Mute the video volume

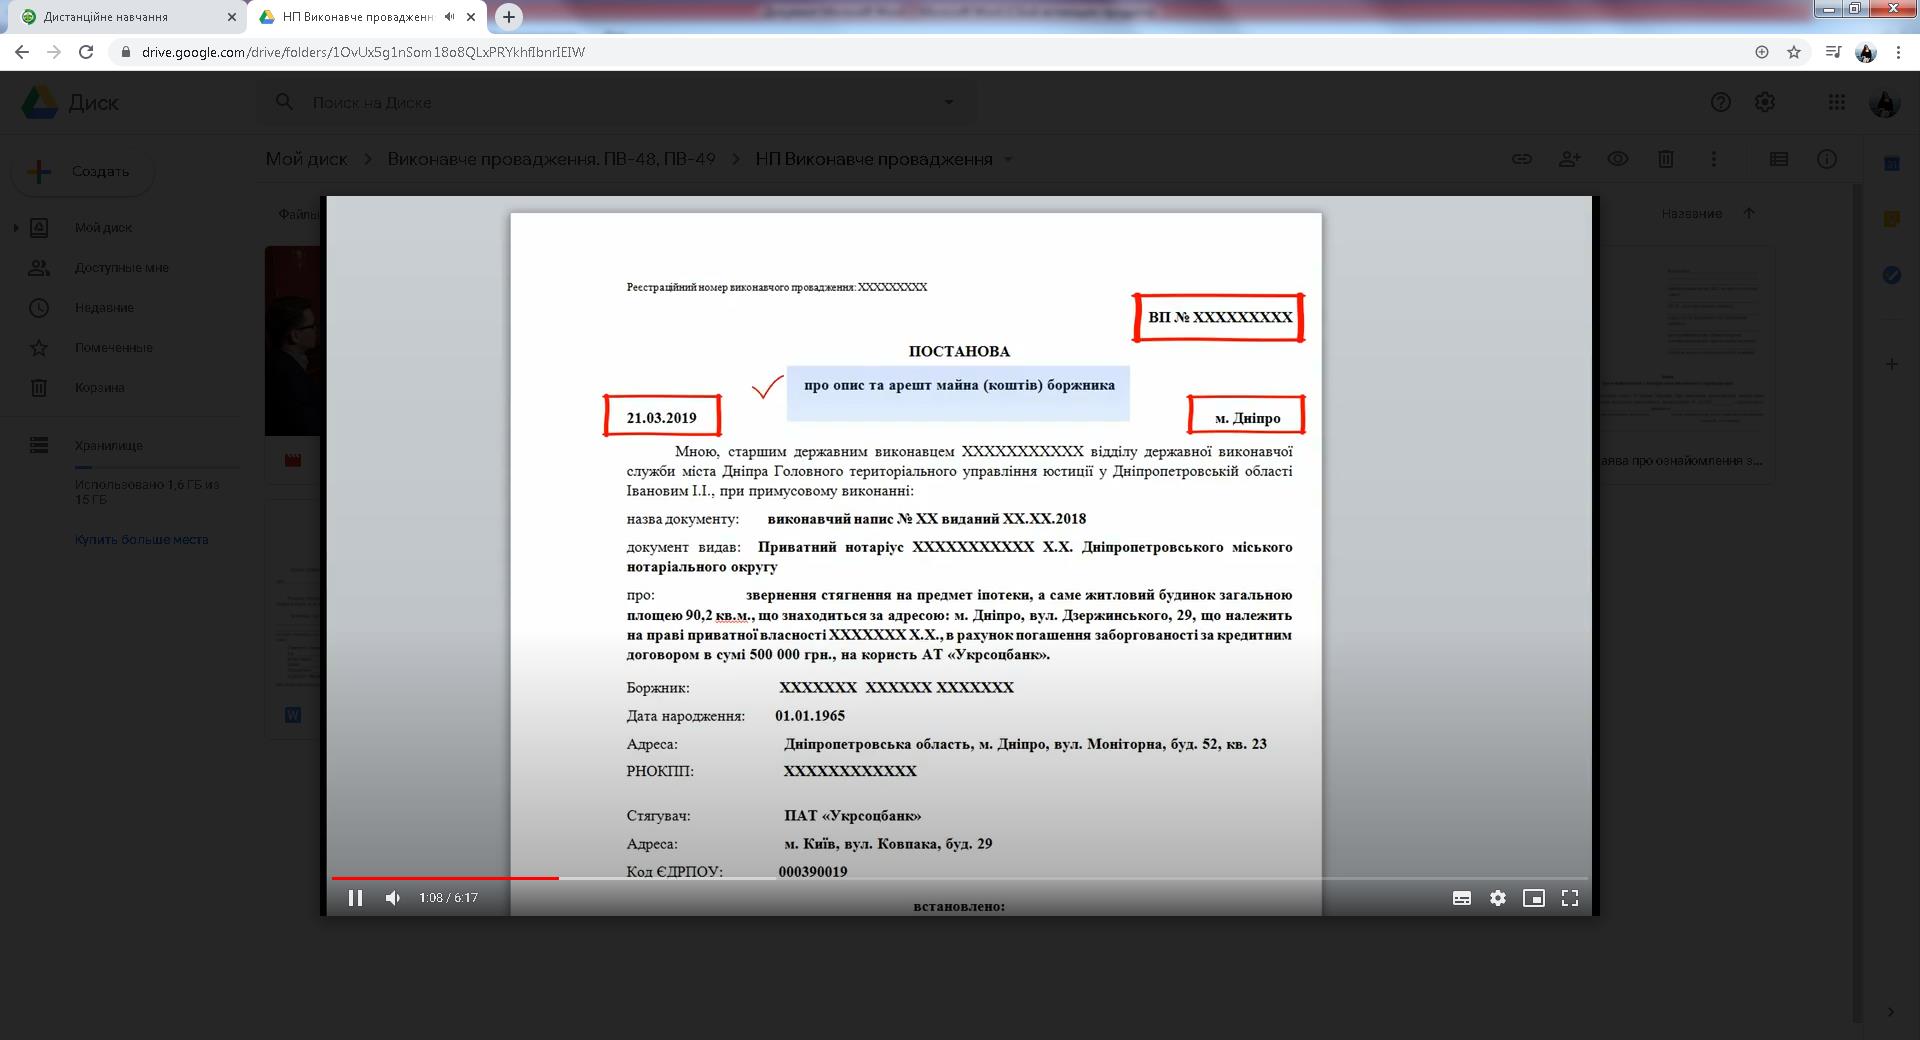393,898
